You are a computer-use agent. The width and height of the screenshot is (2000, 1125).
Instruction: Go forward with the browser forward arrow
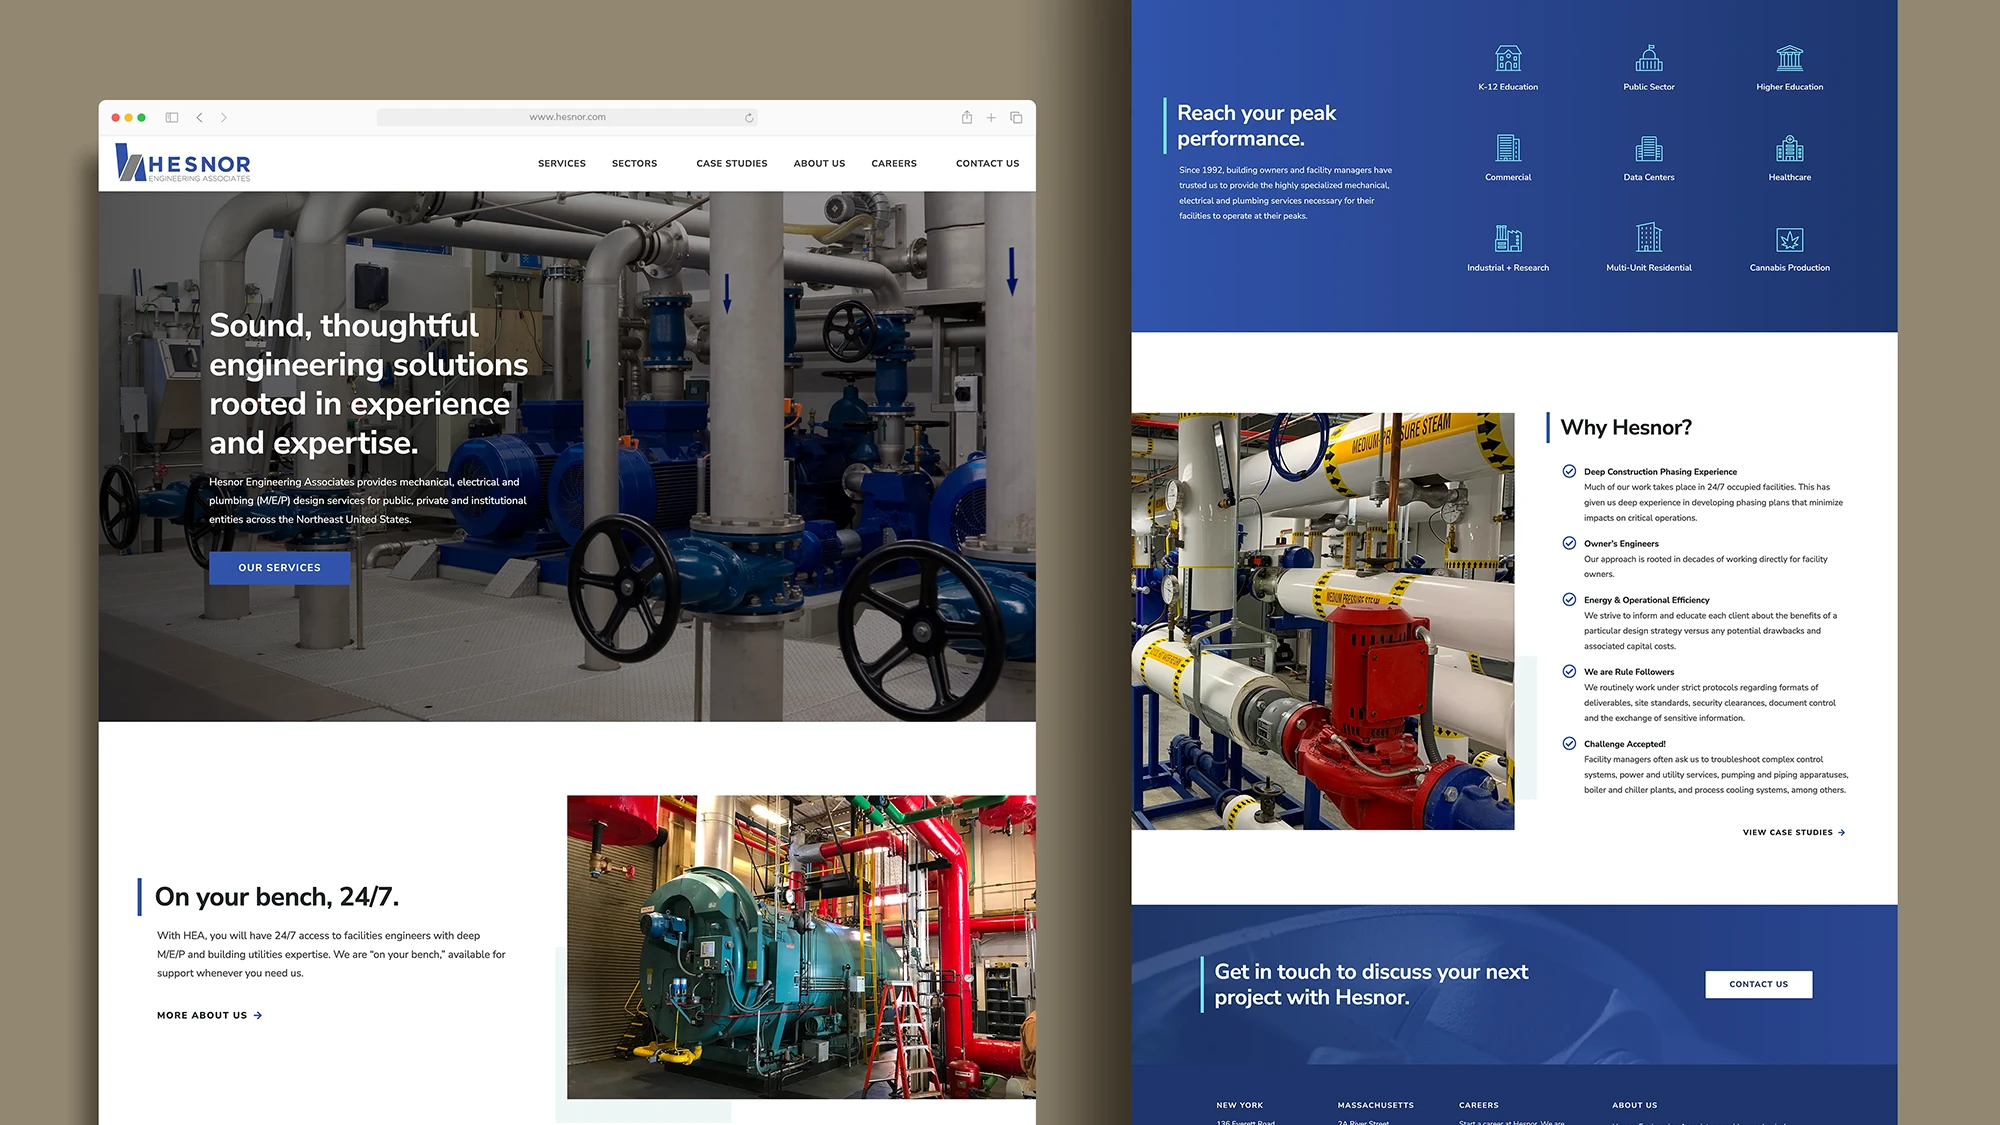coord(224,117)
